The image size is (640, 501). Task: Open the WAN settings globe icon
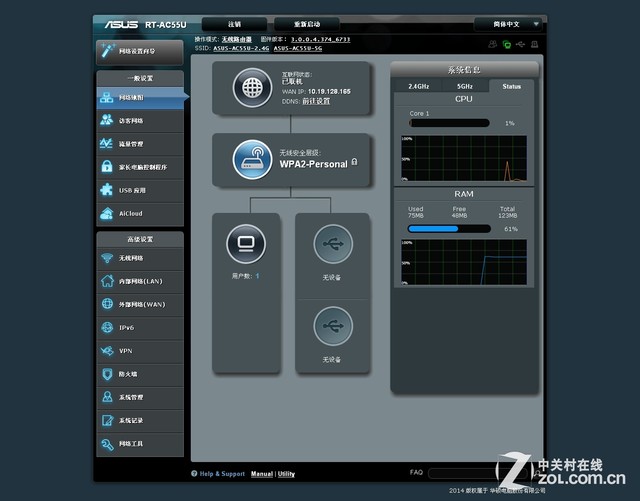107,304
